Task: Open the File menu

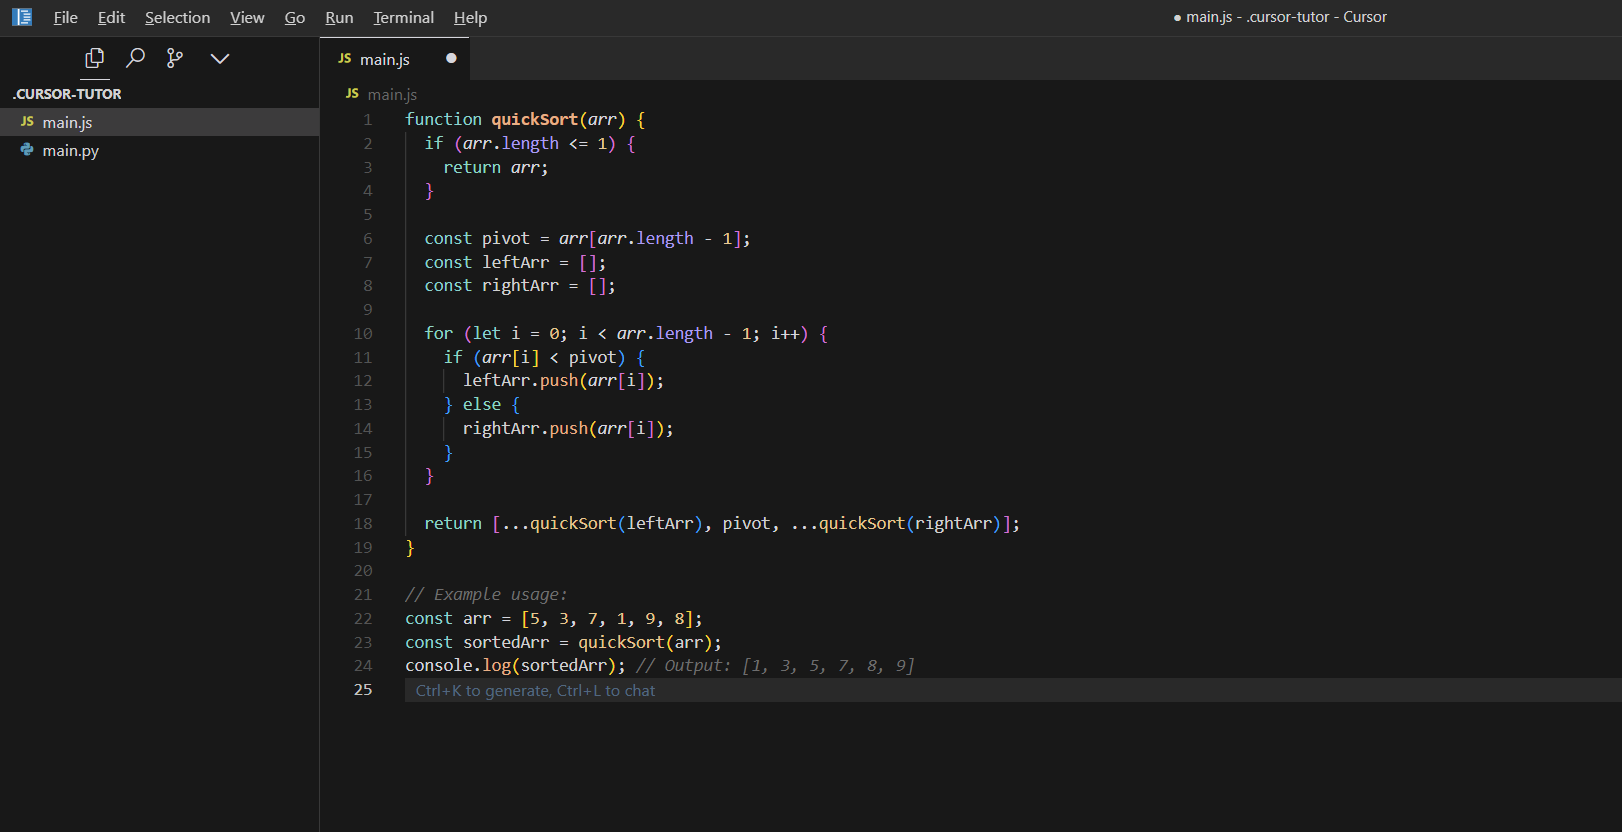Action: (x=65, y=18)
